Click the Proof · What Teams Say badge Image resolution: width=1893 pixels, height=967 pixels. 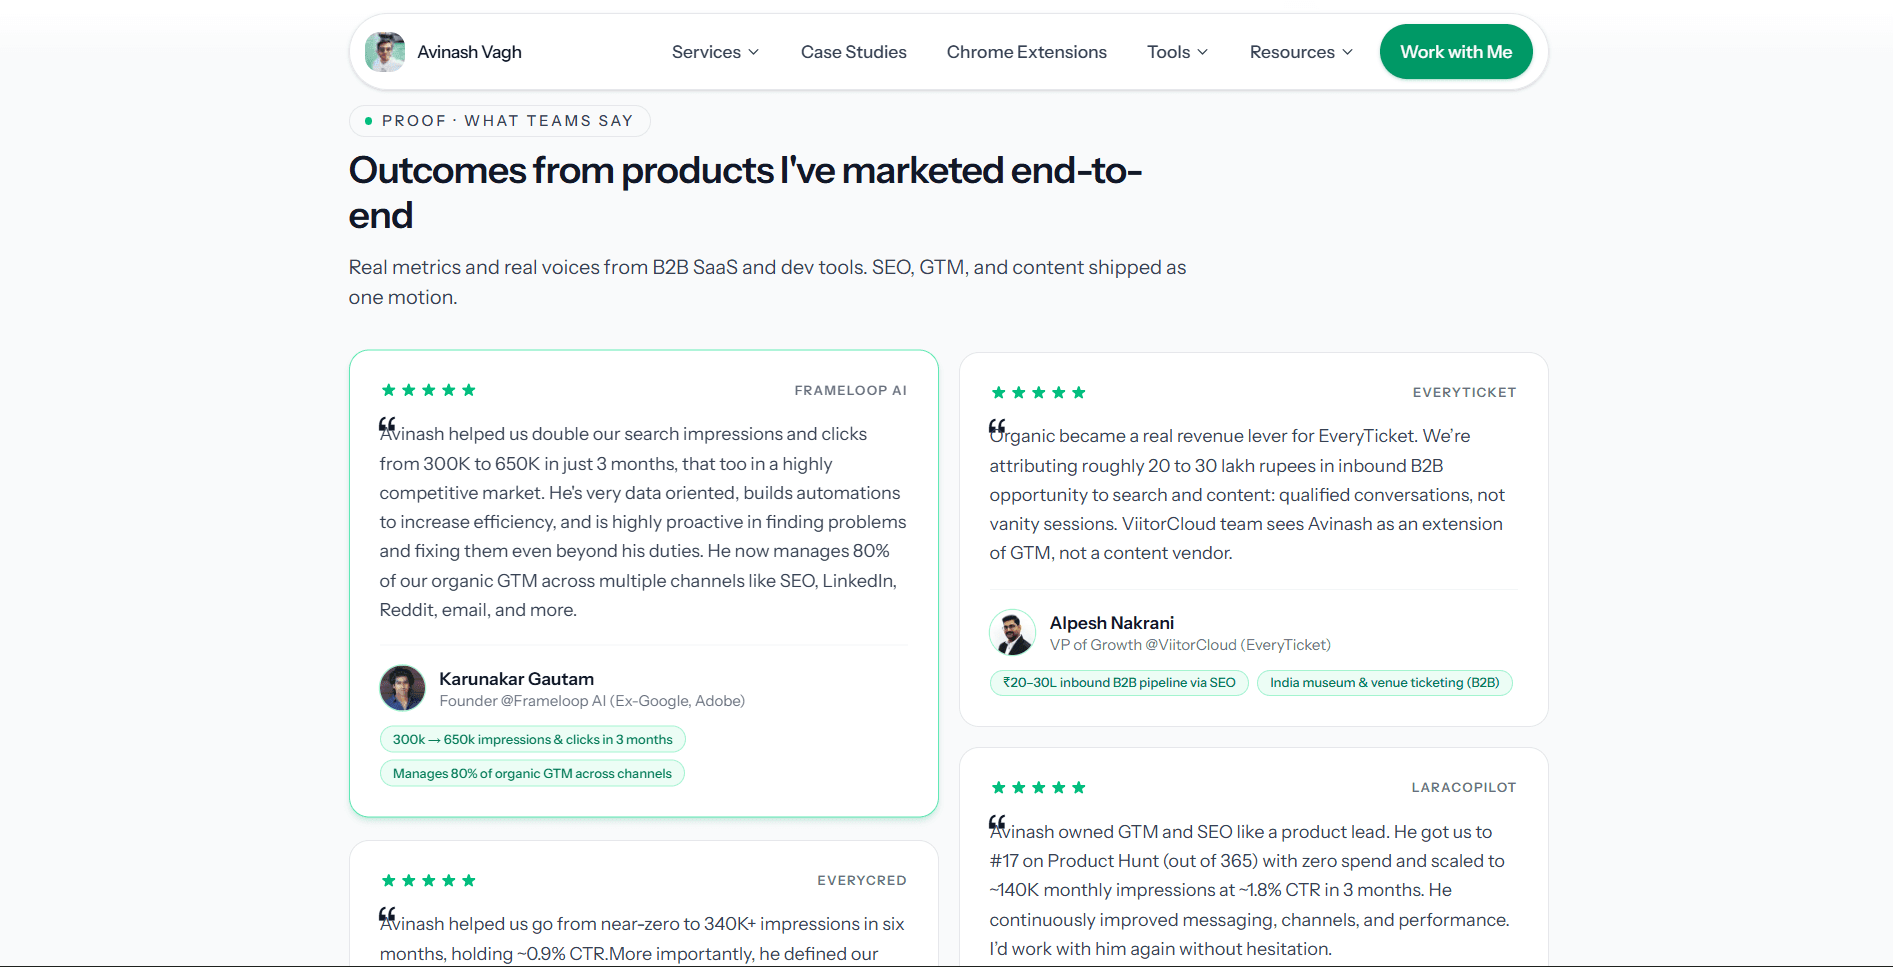pos(499,121)
